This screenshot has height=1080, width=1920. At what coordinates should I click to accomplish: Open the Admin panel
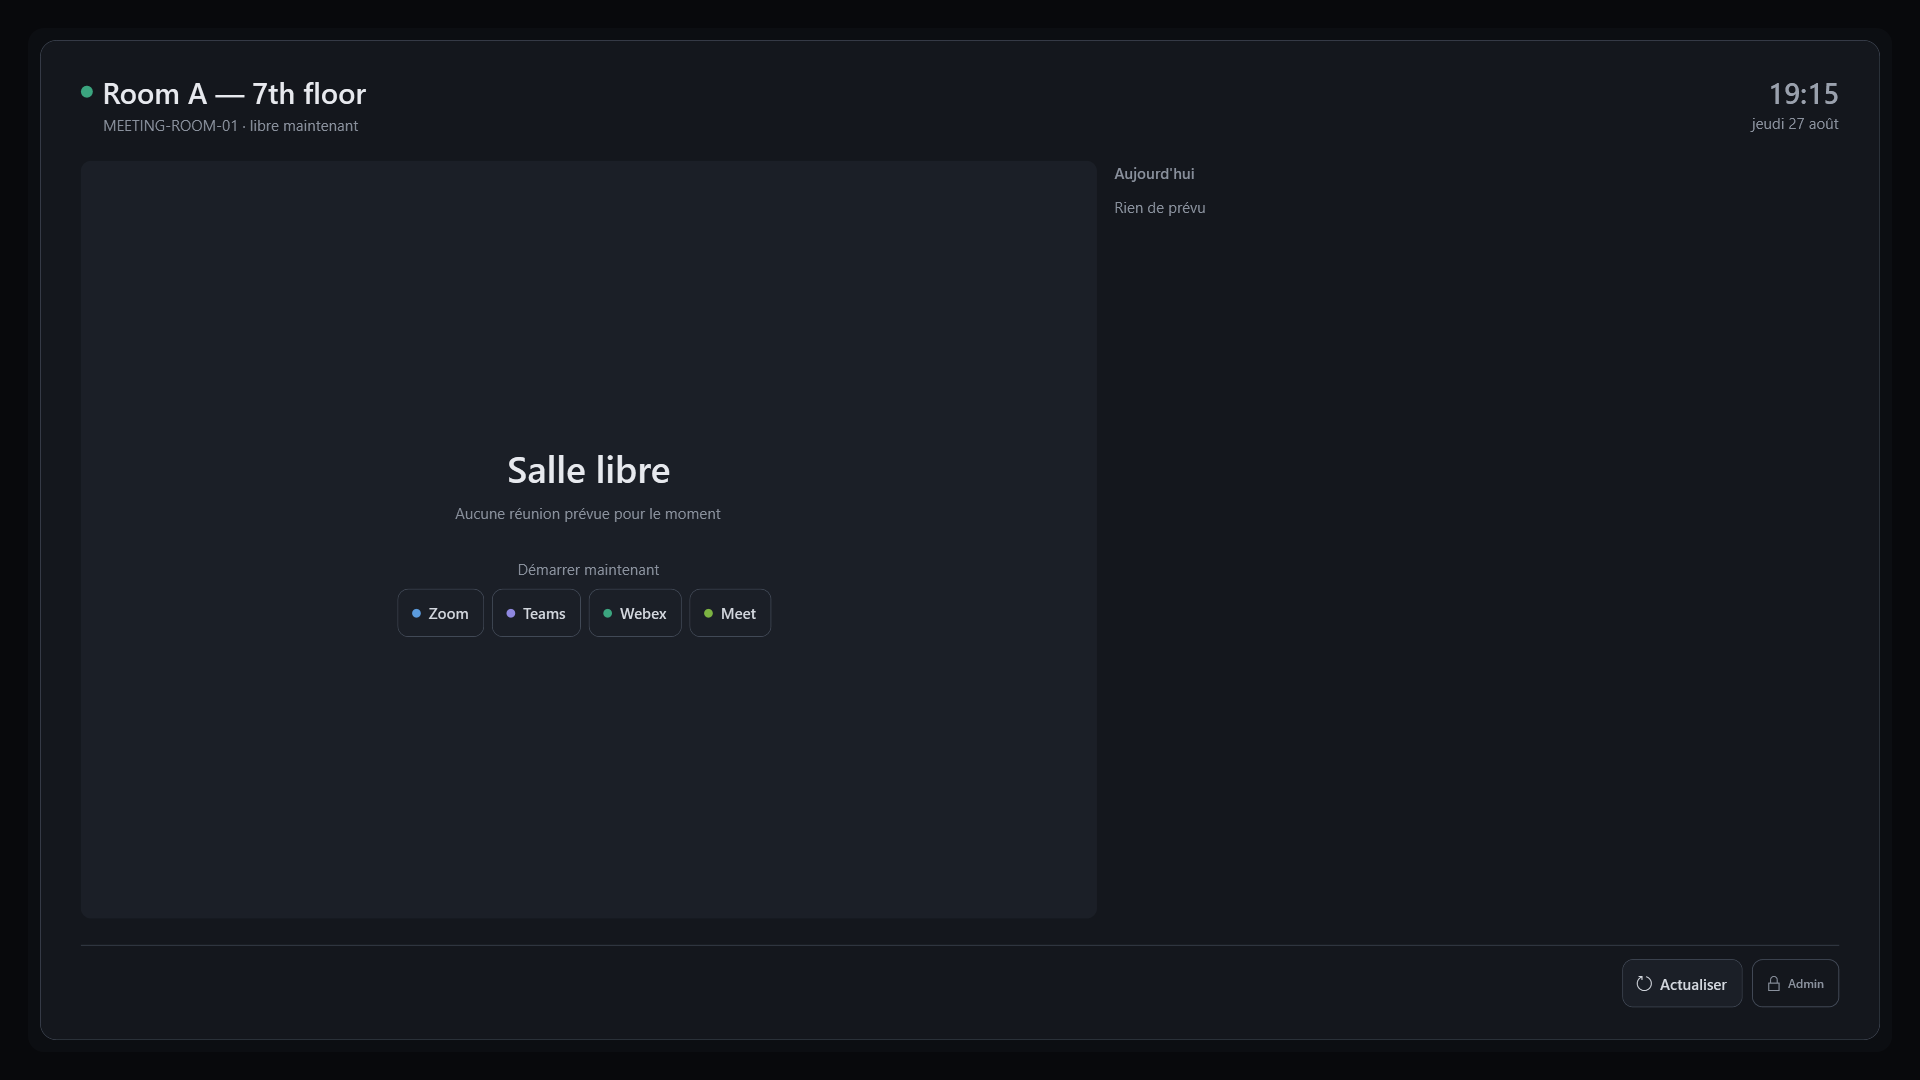click(1795, 984)
